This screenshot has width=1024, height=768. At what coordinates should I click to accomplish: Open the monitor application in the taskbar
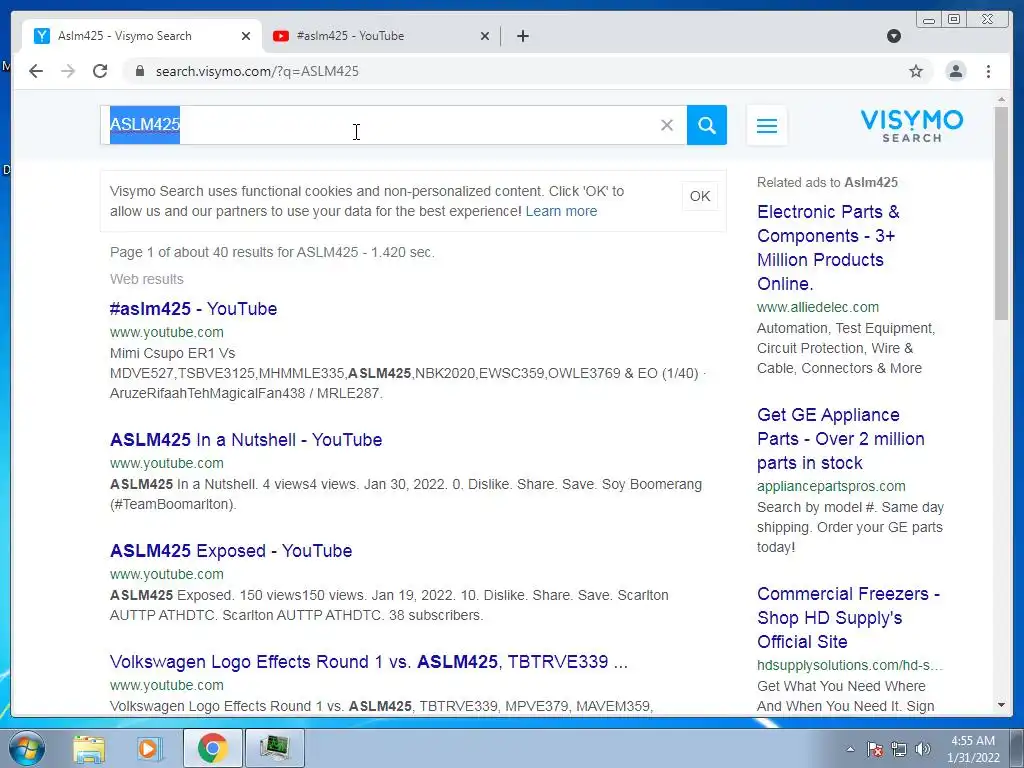[274, 748]
